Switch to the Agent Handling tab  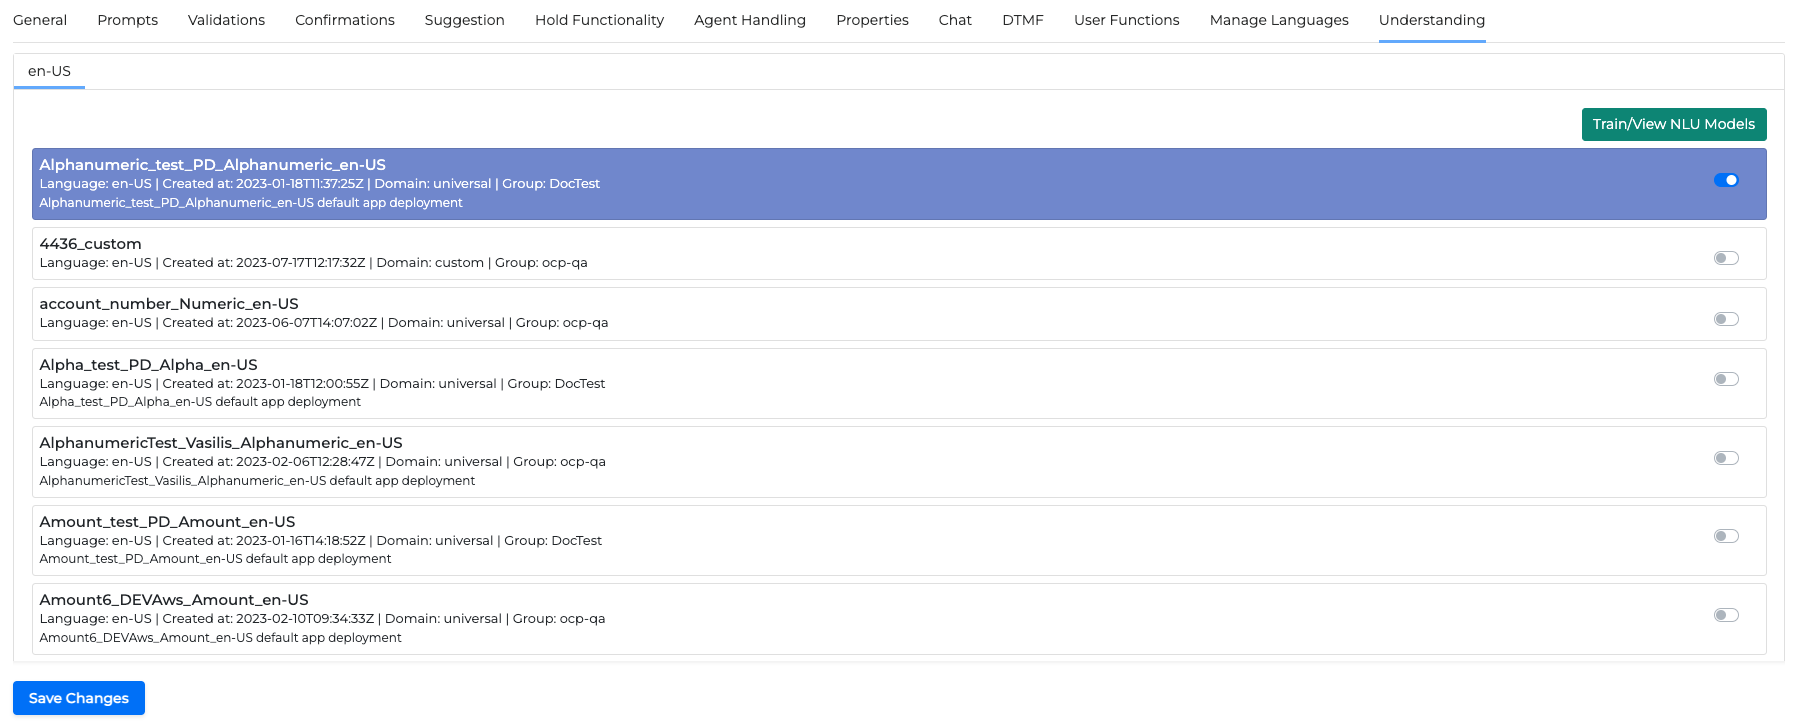point(749,20)
